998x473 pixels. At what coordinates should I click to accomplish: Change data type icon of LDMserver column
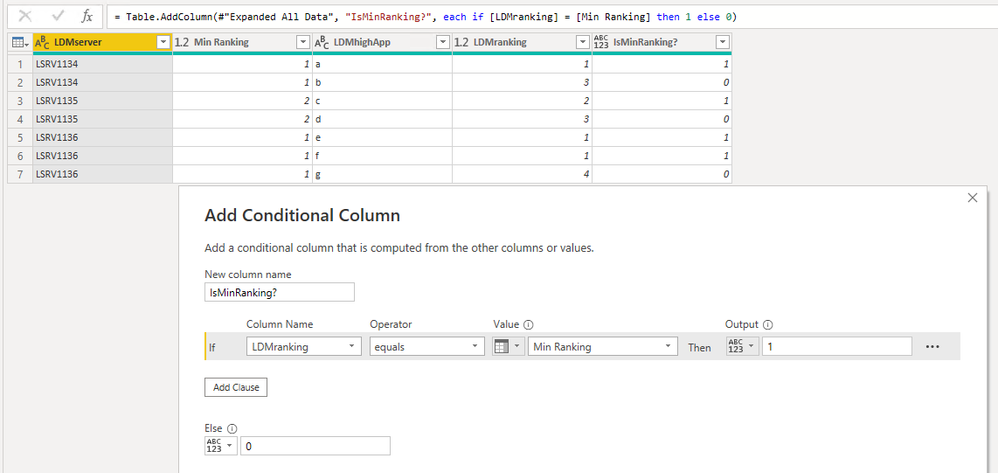[42, 43]
